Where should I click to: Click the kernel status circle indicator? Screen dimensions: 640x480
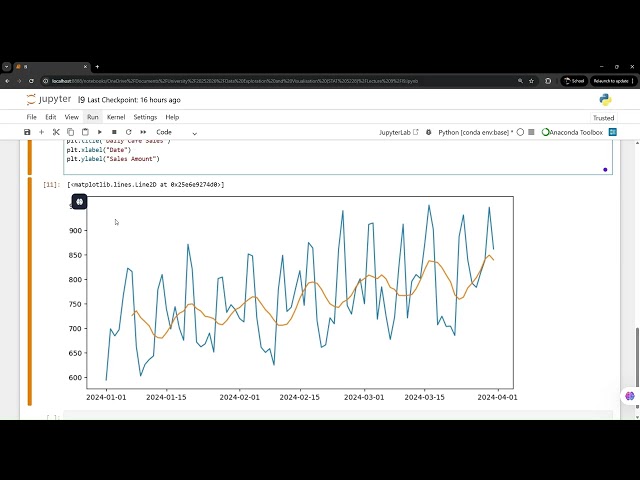(520, 132)
